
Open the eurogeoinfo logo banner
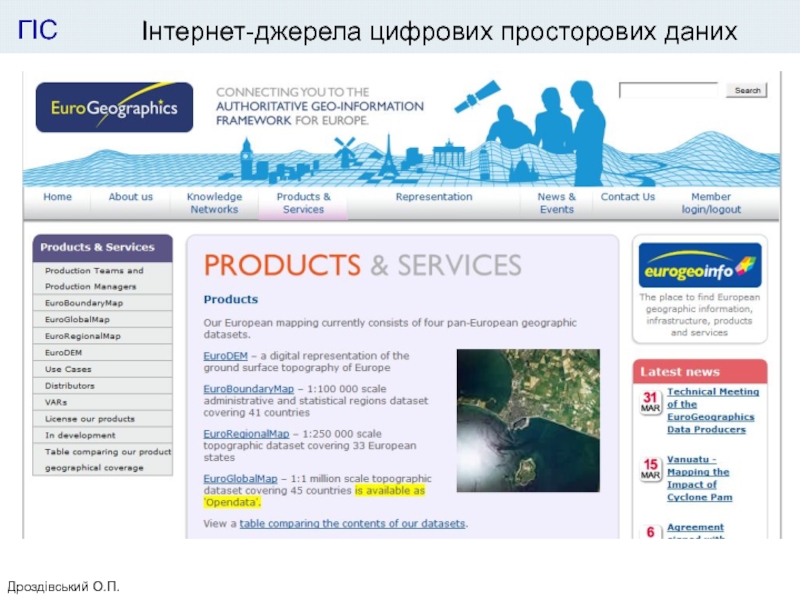tap(700, 265)
